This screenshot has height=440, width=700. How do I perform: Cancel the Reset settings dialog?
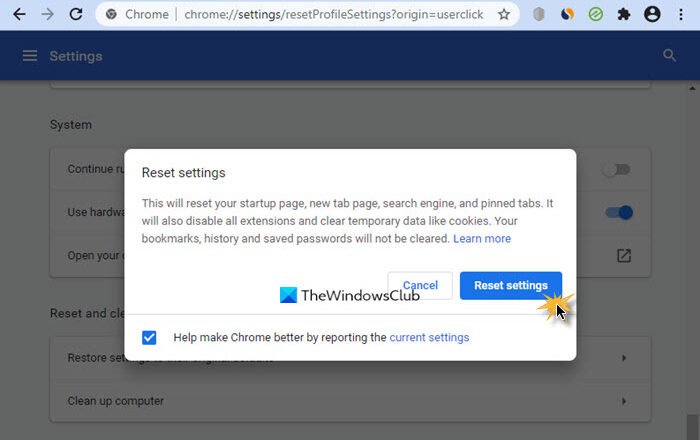[x=420, y=285]
